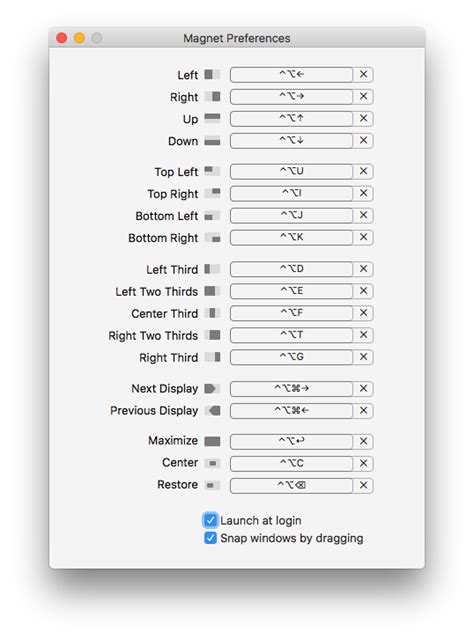
Task: Click the Bottom Left quarter layout icon
Action: [x=212, y=216]
